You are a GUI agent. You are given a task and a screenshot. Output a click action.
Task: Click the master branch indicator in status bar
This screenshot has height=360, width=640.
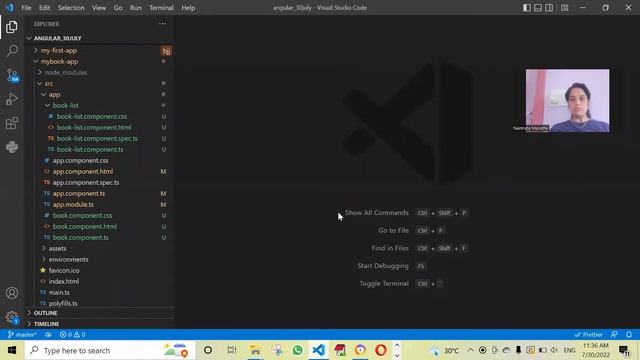click(22, 335)
